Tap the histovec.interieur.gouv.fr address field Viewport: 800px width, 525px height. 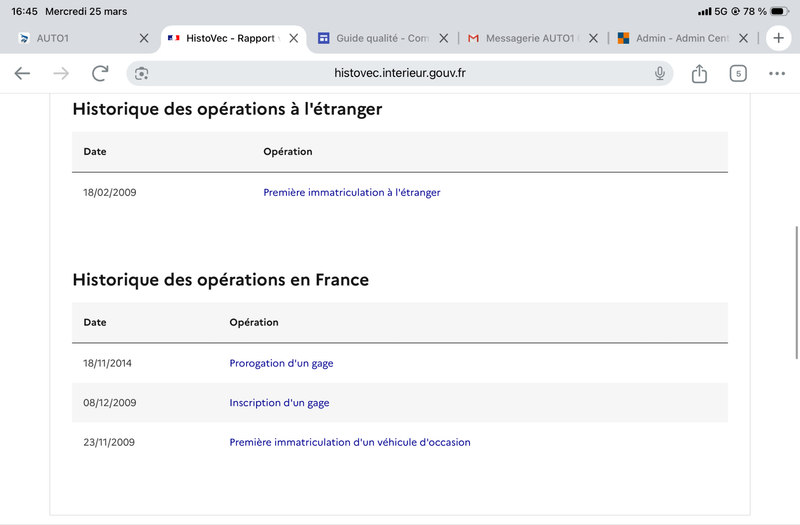pyautogui.click(x=400, y=73)
